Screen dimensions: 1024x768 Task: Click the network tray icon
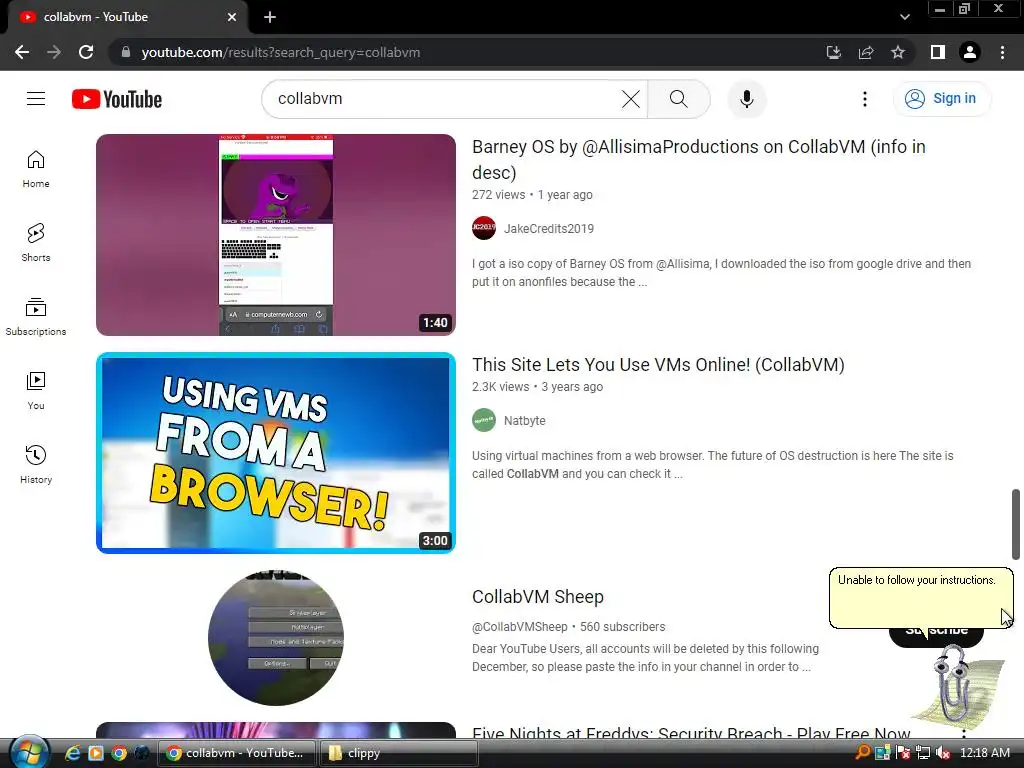(x=923, y=753)
